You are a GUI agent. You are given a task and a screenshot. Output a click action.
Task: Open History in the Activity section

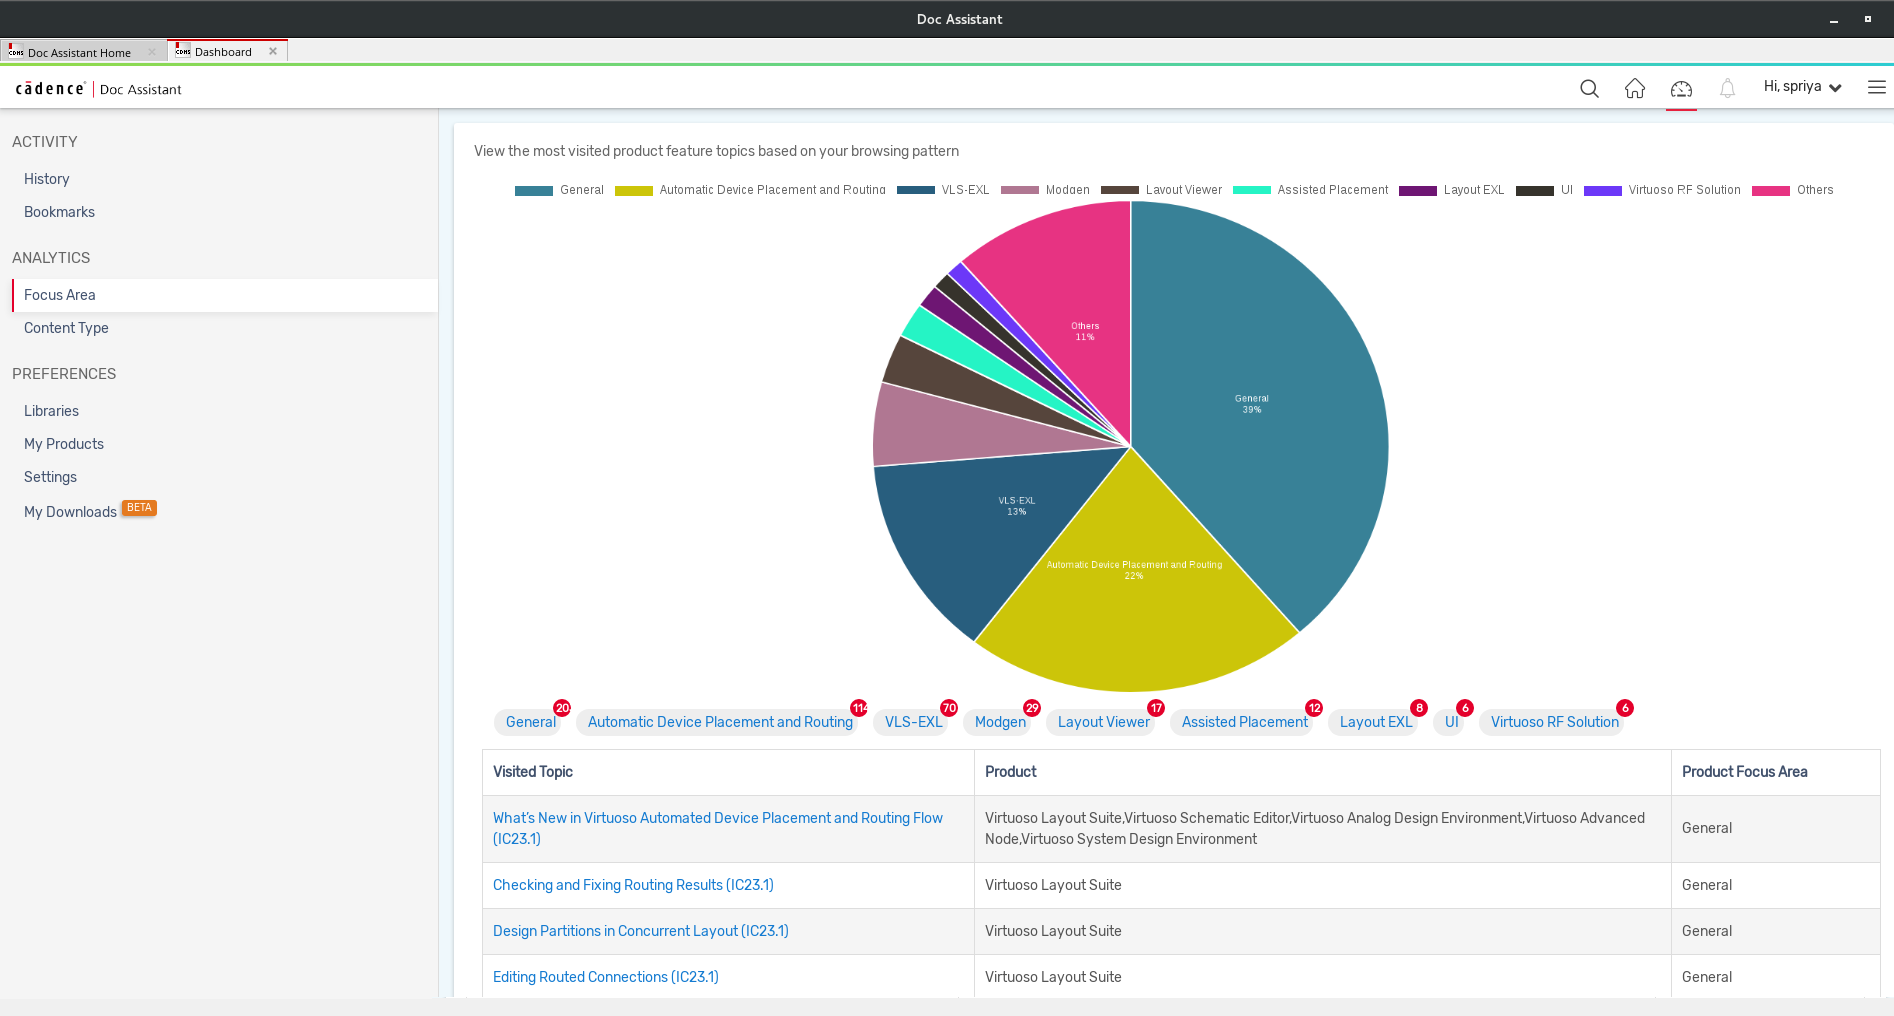click(47, 179)
